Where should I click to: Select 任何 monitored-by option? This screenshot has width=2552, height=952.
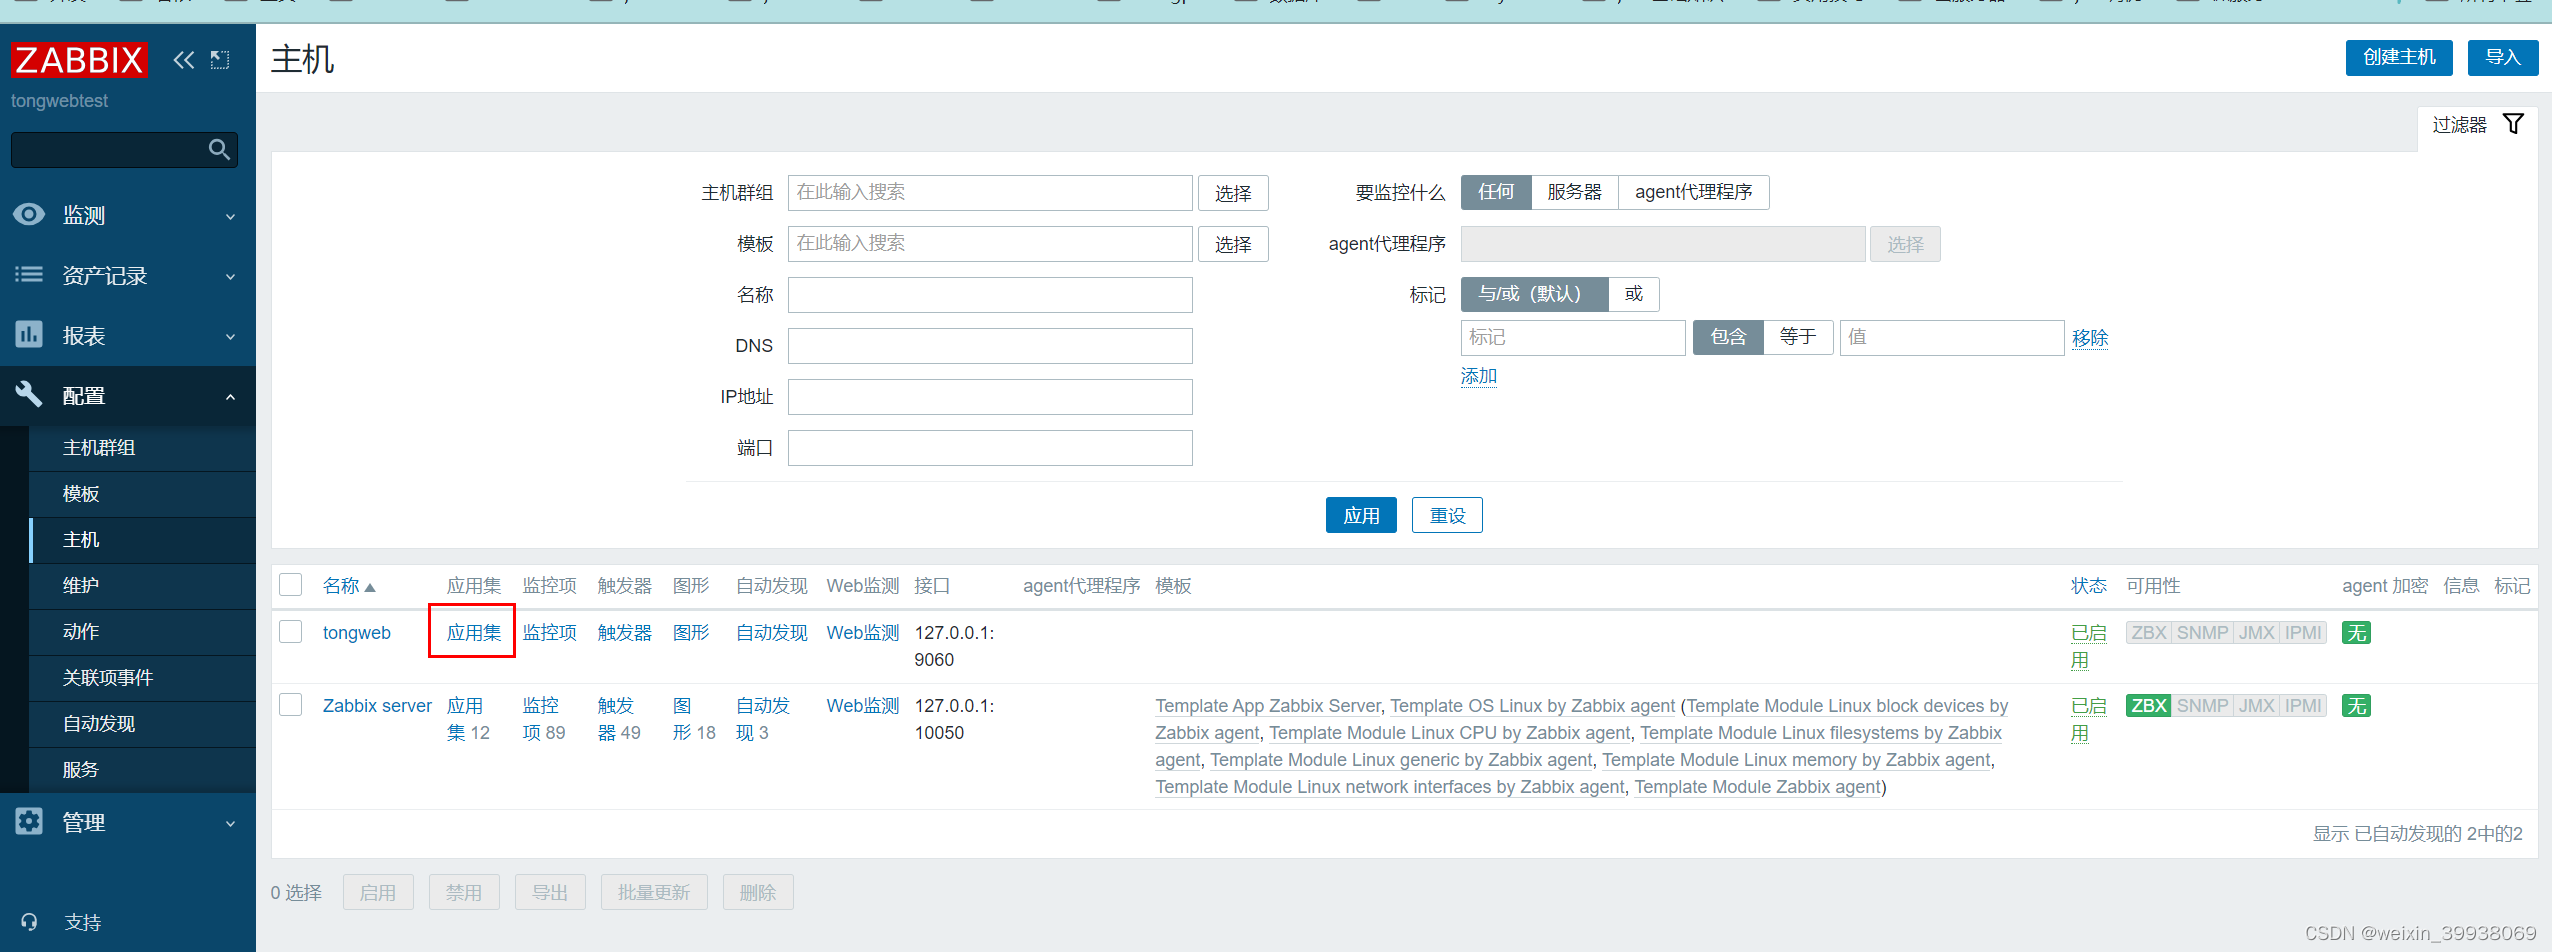pos(1496,192)
